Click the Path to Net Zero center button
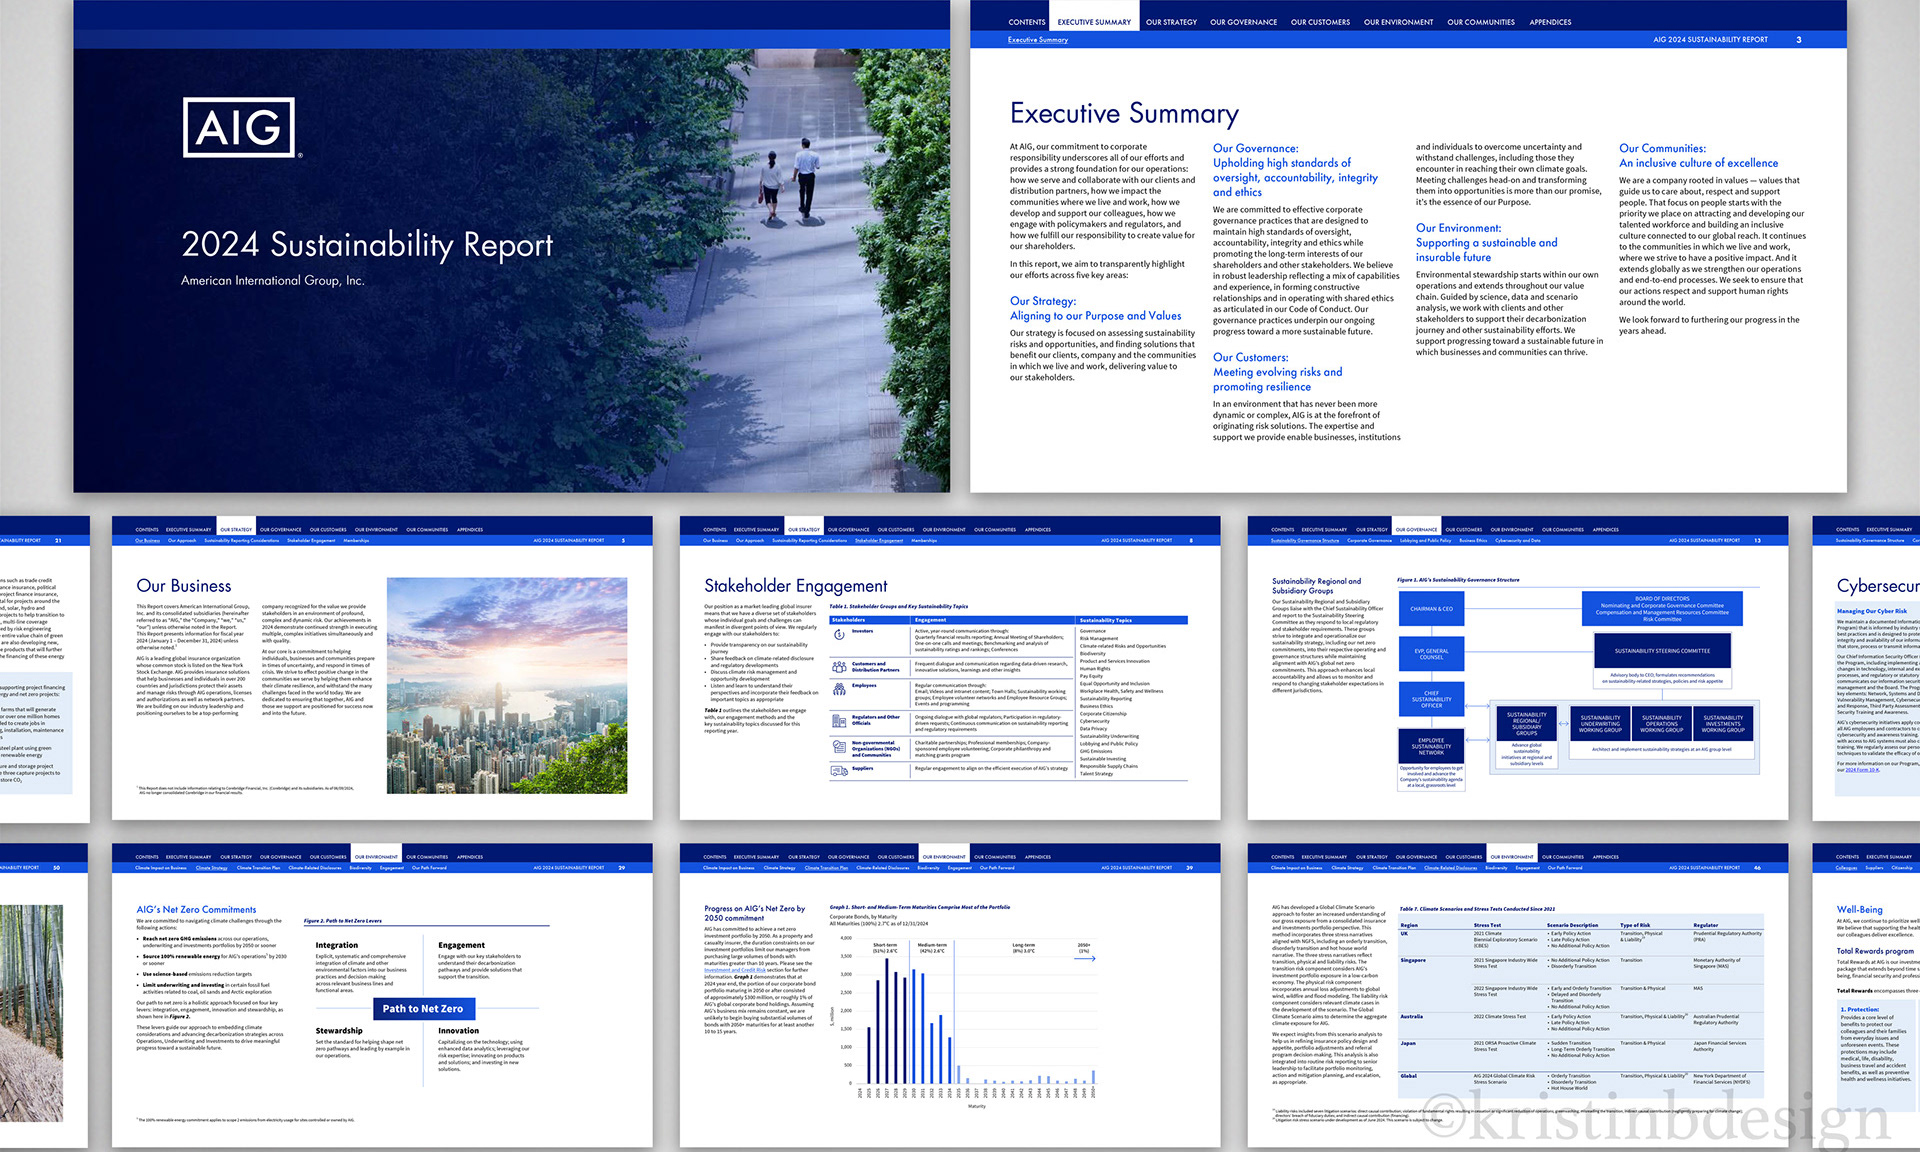Image resolution: width=1920 pixels, height=1152 pixels. (x=423, y=1009)
